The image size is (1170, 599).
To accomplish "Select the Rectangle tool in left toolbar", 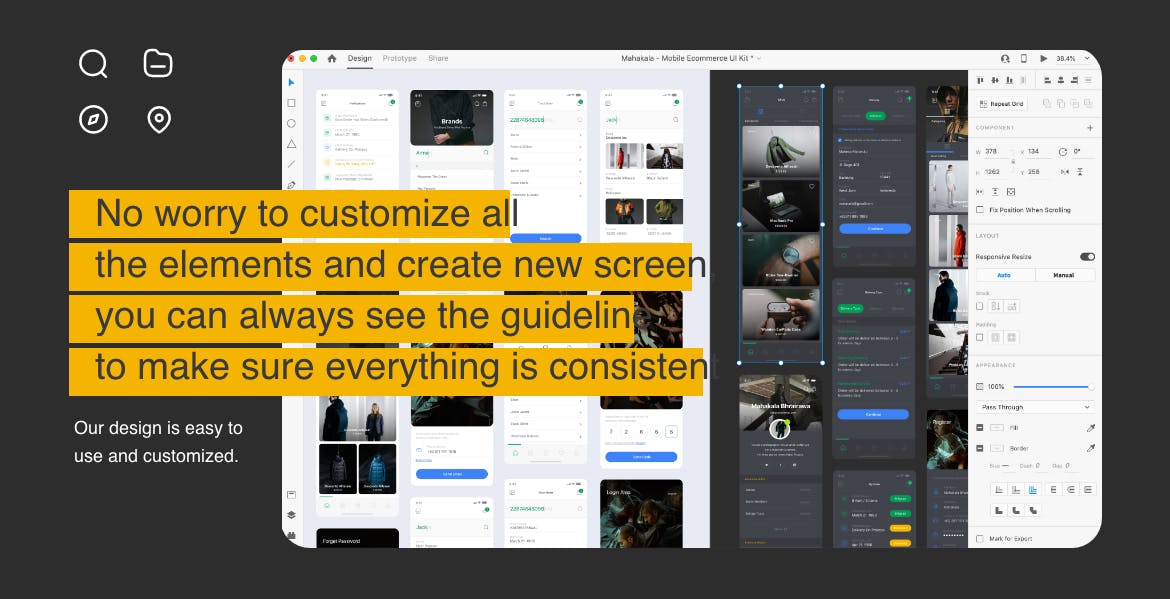I will (291, 103).
